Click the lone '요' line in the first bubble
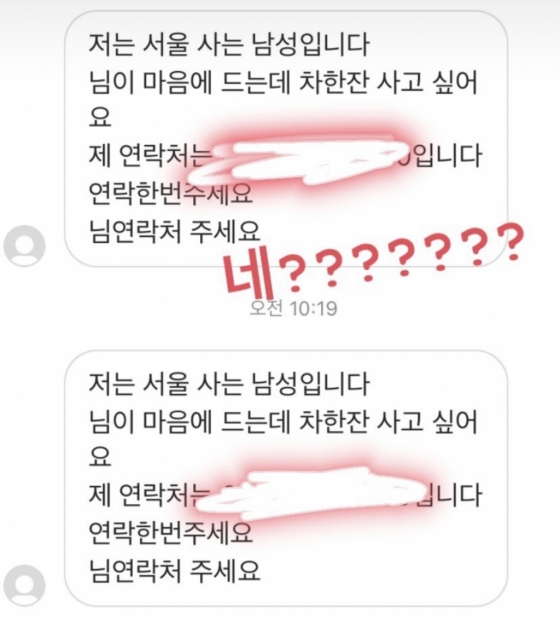This screenshot has width=560, height=625. [99, 118]
